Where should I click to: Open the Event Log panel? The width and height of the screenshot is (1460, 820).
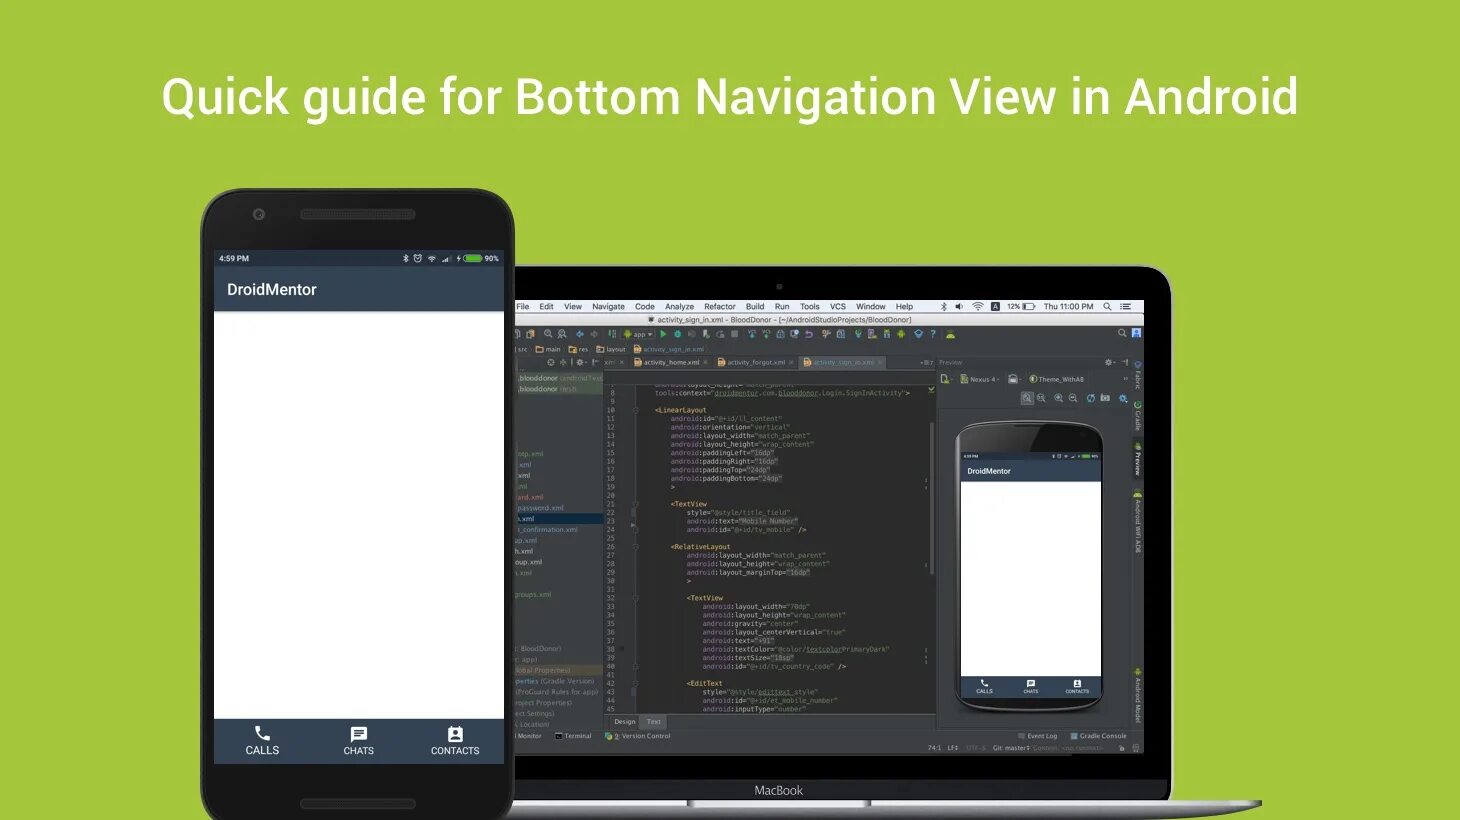(1038, 736)
